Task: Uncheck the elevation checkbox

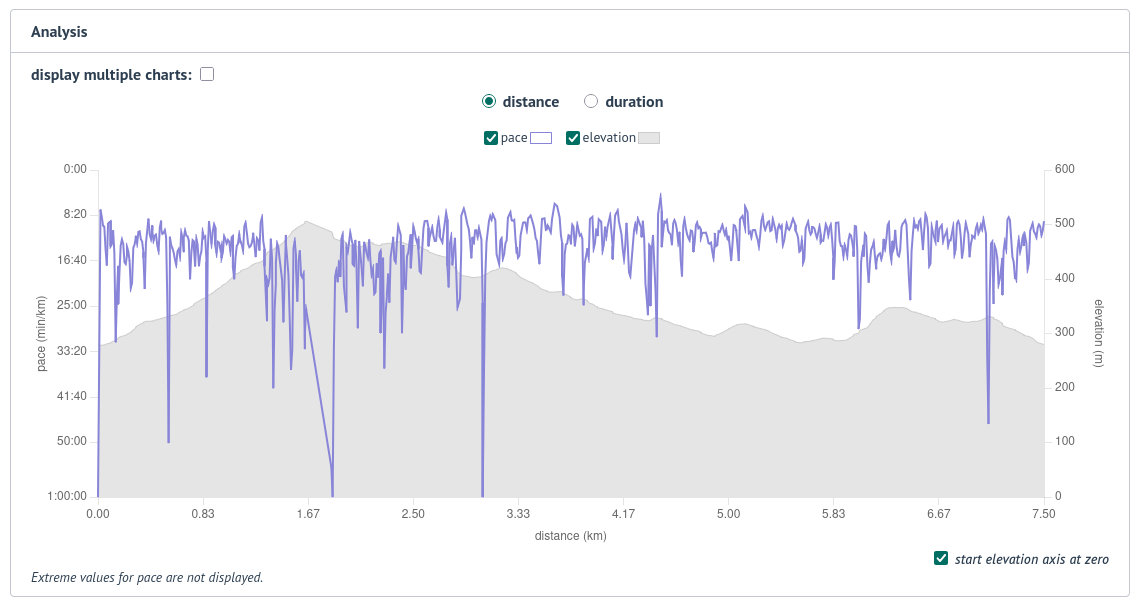Action: 573,137
